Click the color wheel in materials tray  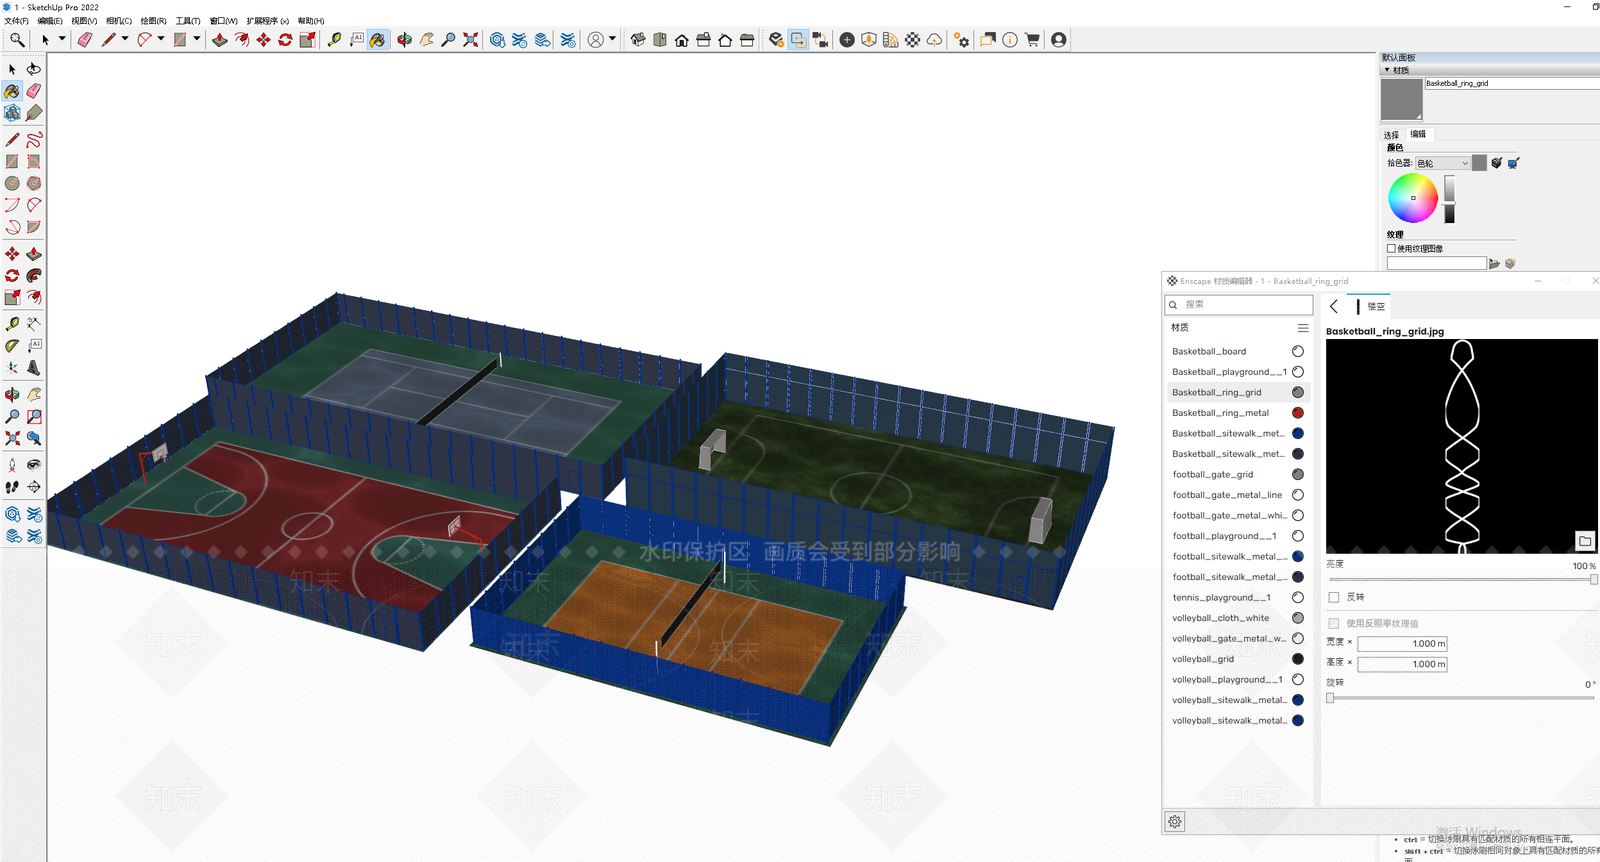point(1413,198)
